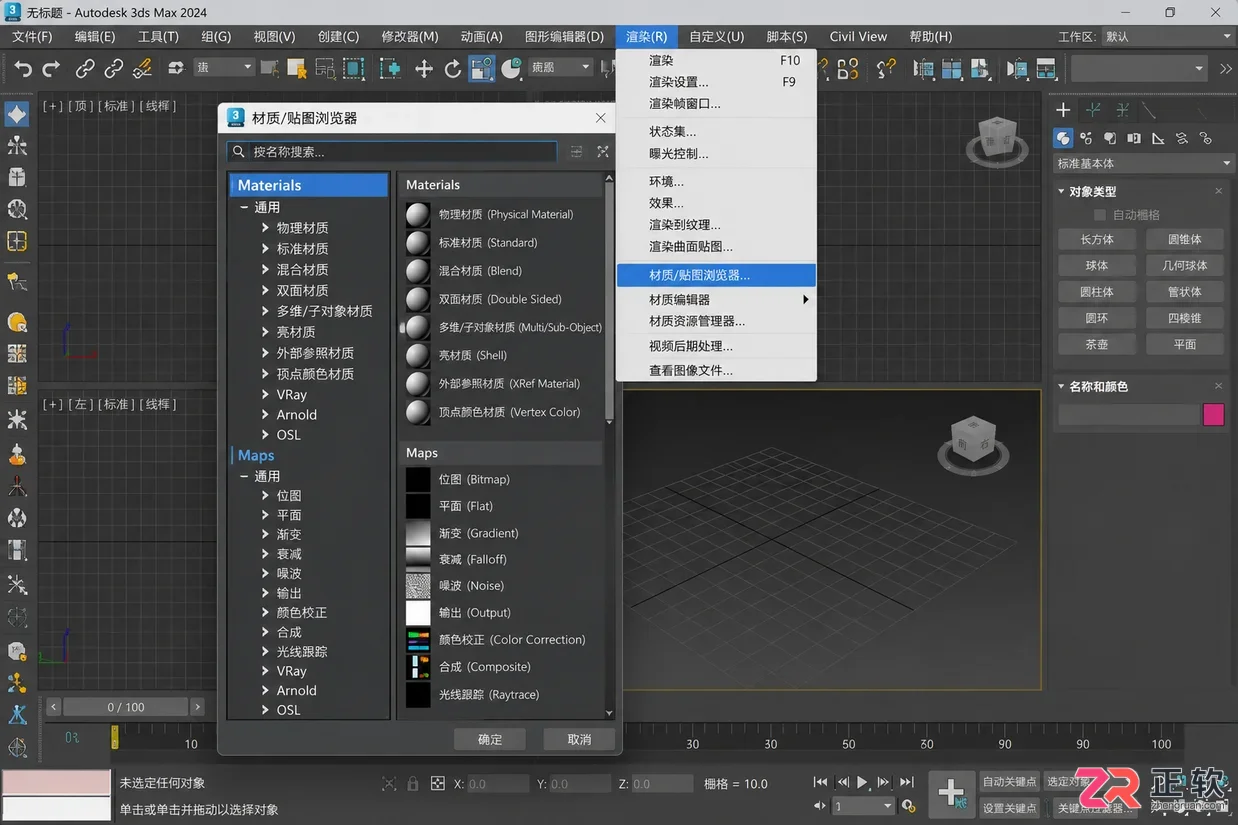This screenshot has height=825, width=1238.
Task: Click the play animation button
Action: pyautogui.click(x=863, y=782)
